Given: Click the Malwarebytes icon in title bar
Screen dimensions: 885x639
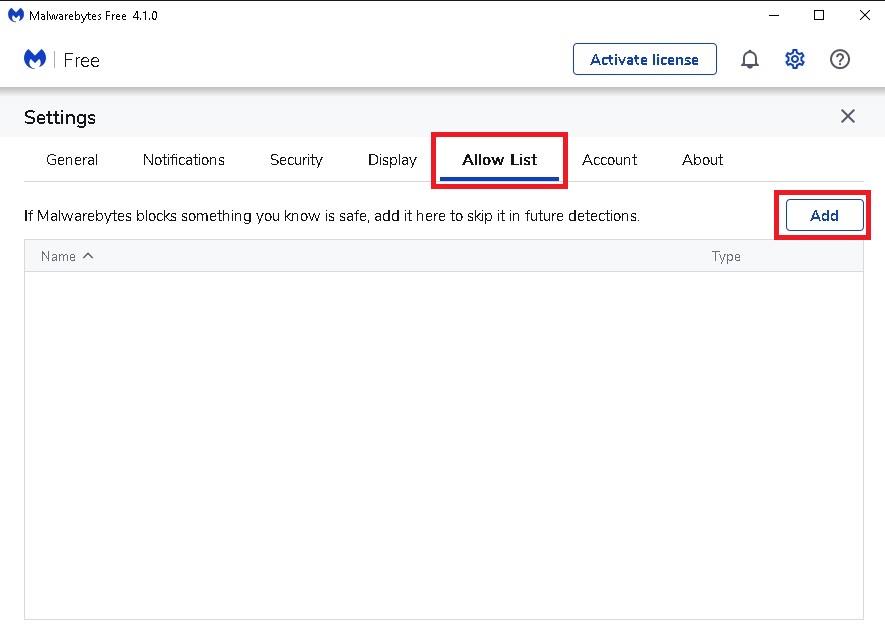Looking at the screenshot, I should 16,15.
